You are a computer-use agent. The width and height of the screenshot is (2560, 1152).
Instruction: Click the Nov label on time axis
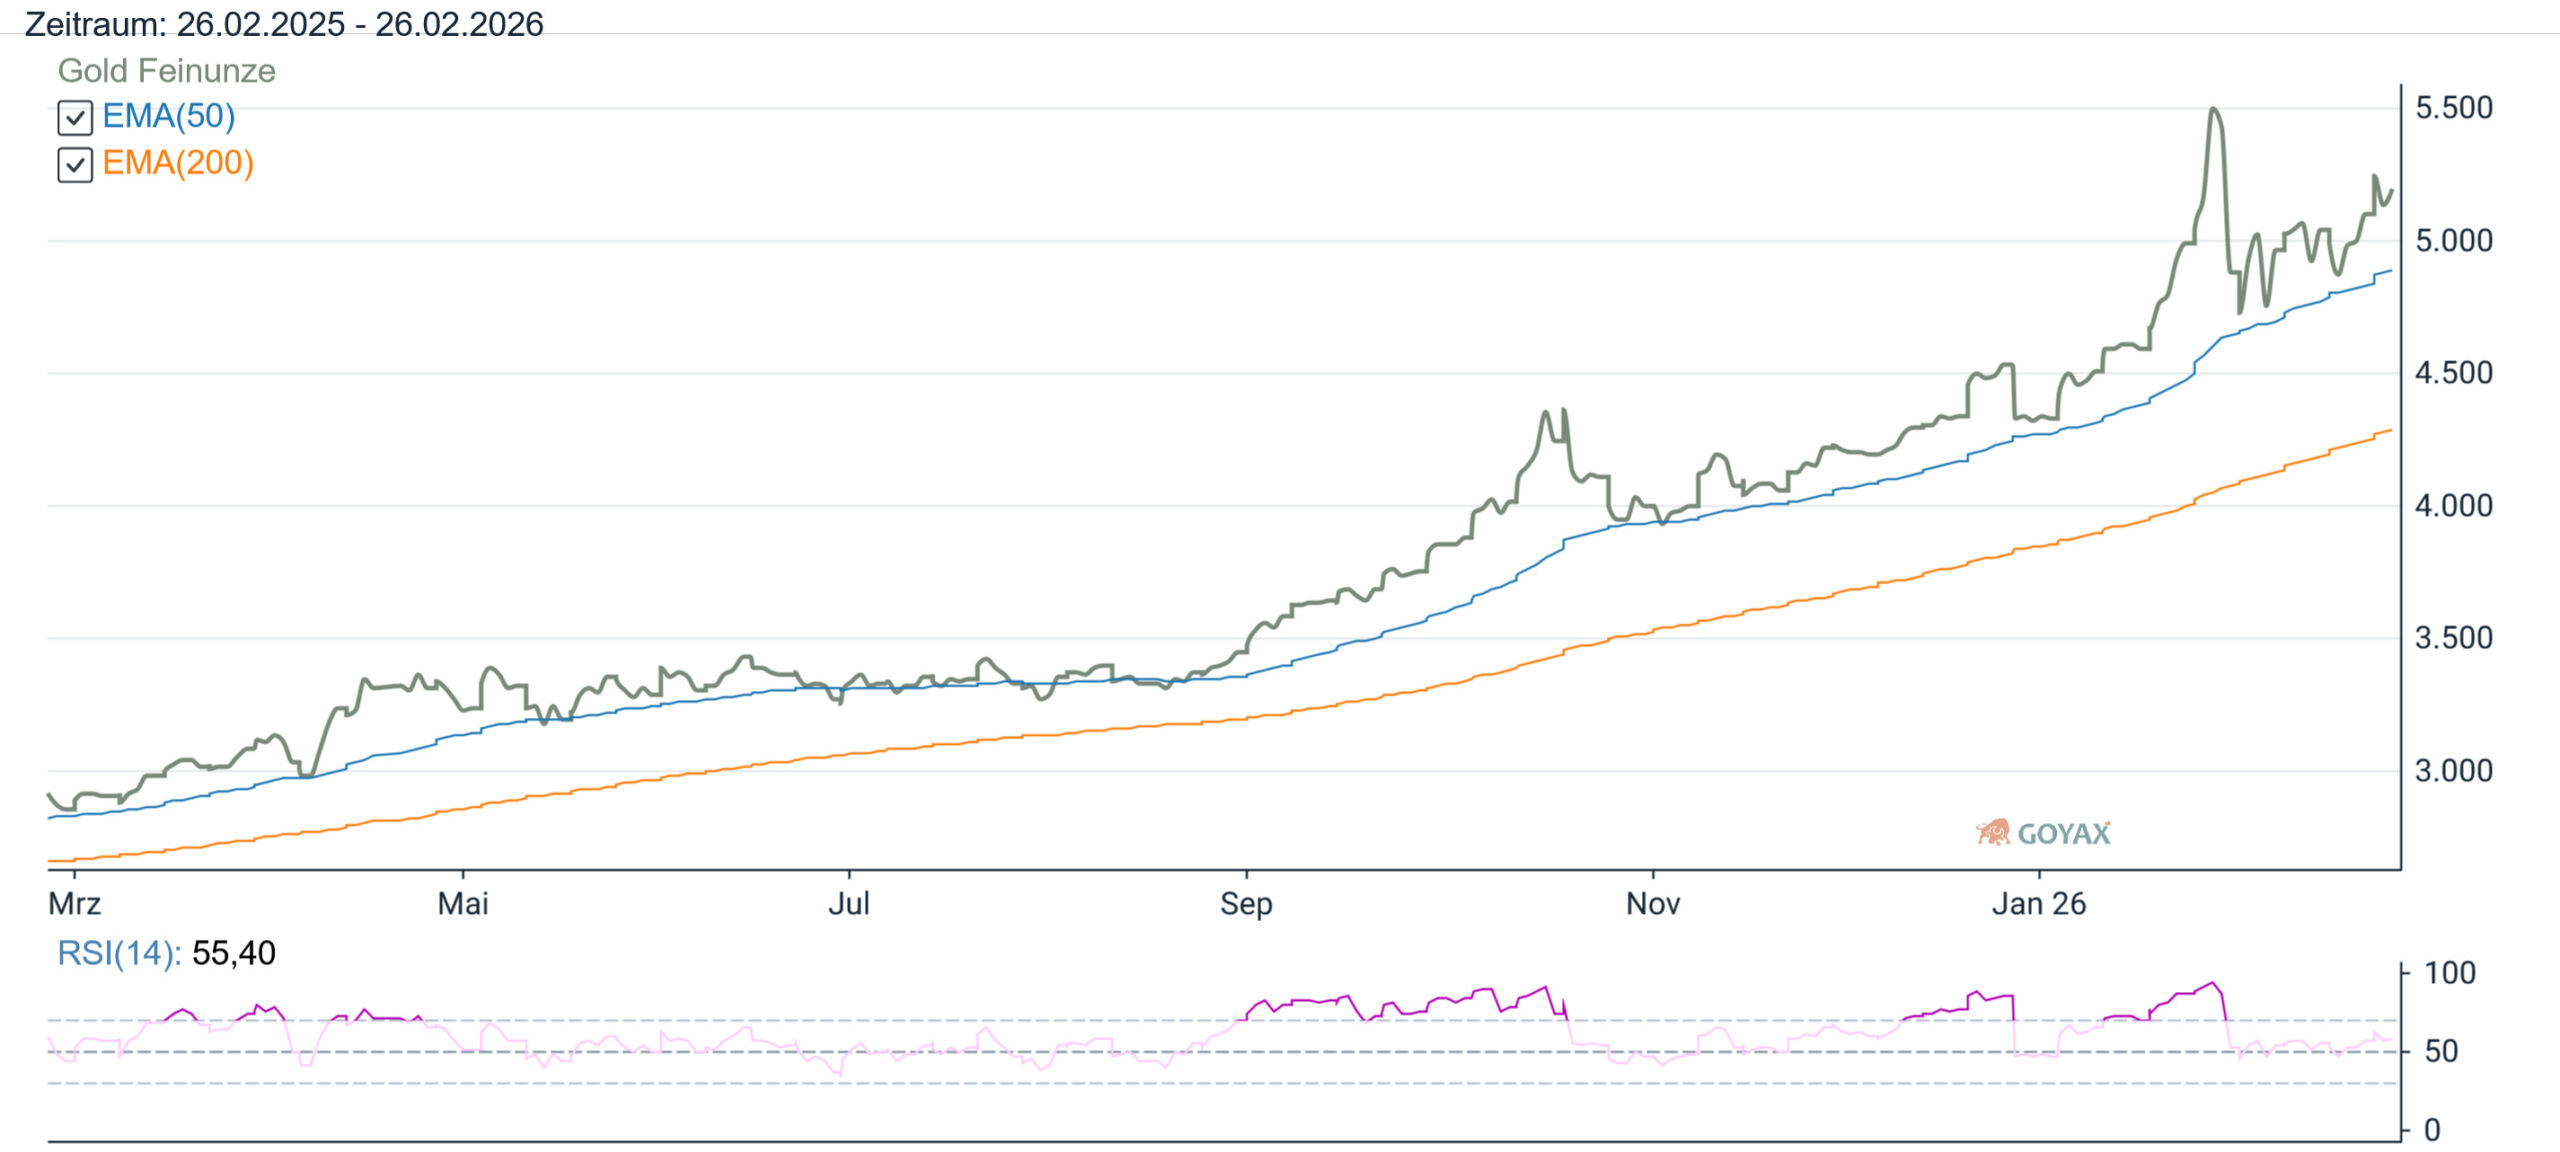pos(1653,904)
